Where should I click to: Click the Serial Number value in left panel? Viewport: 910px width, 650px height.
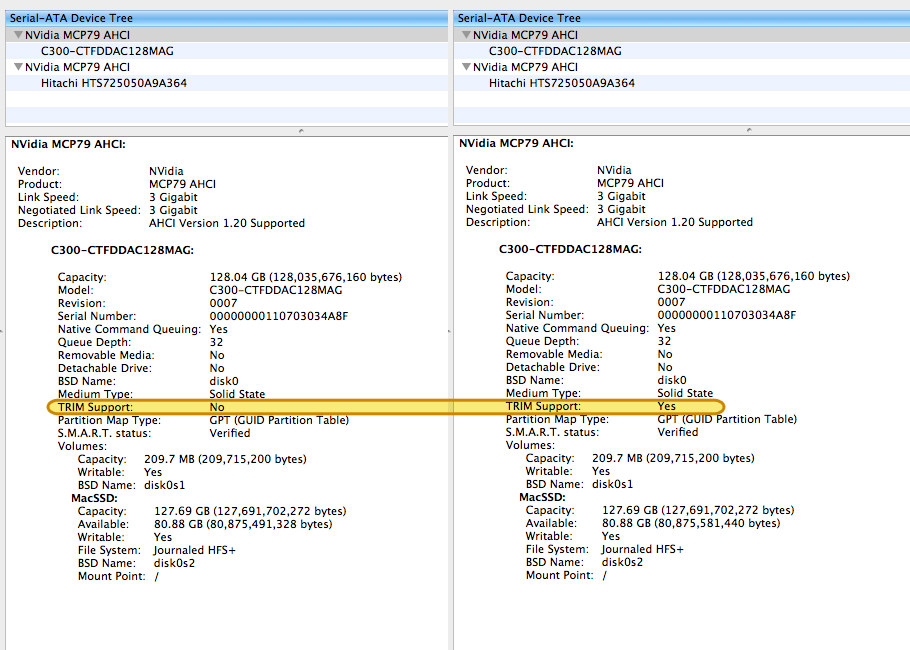(x=278, y=316)
